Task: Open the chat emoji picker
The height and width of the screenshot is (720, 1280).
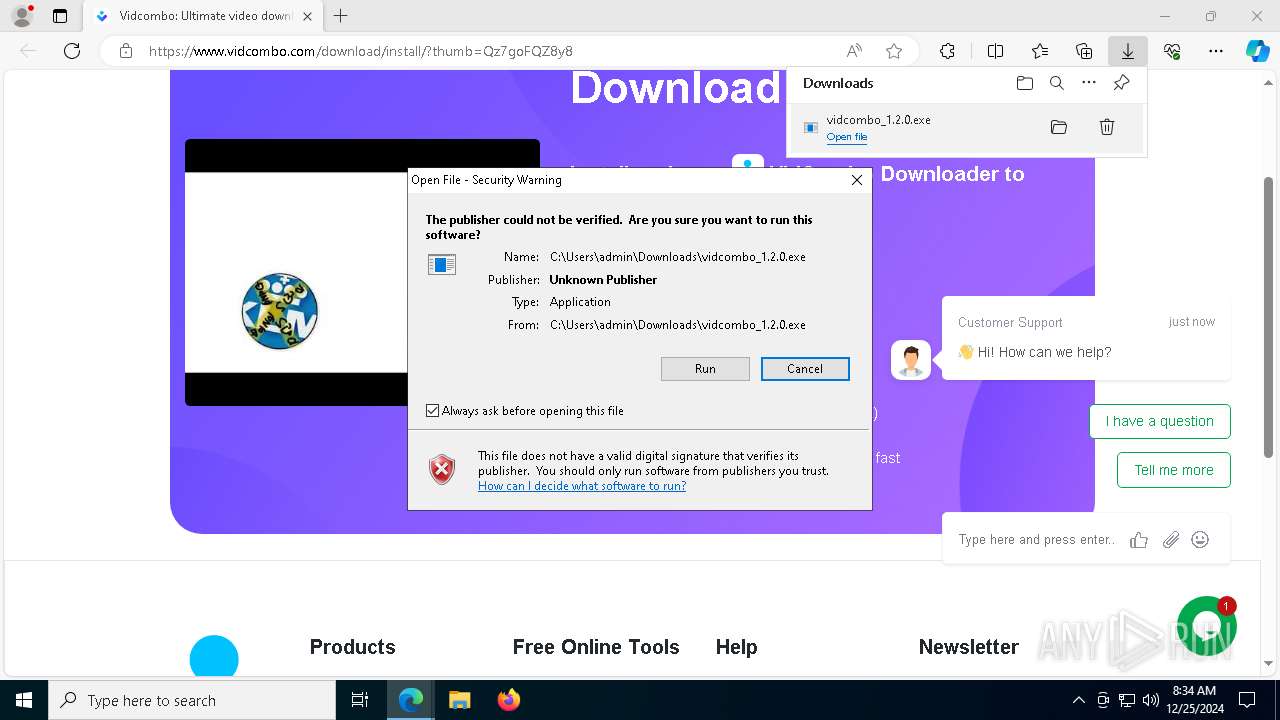Action: [1201, 540]
